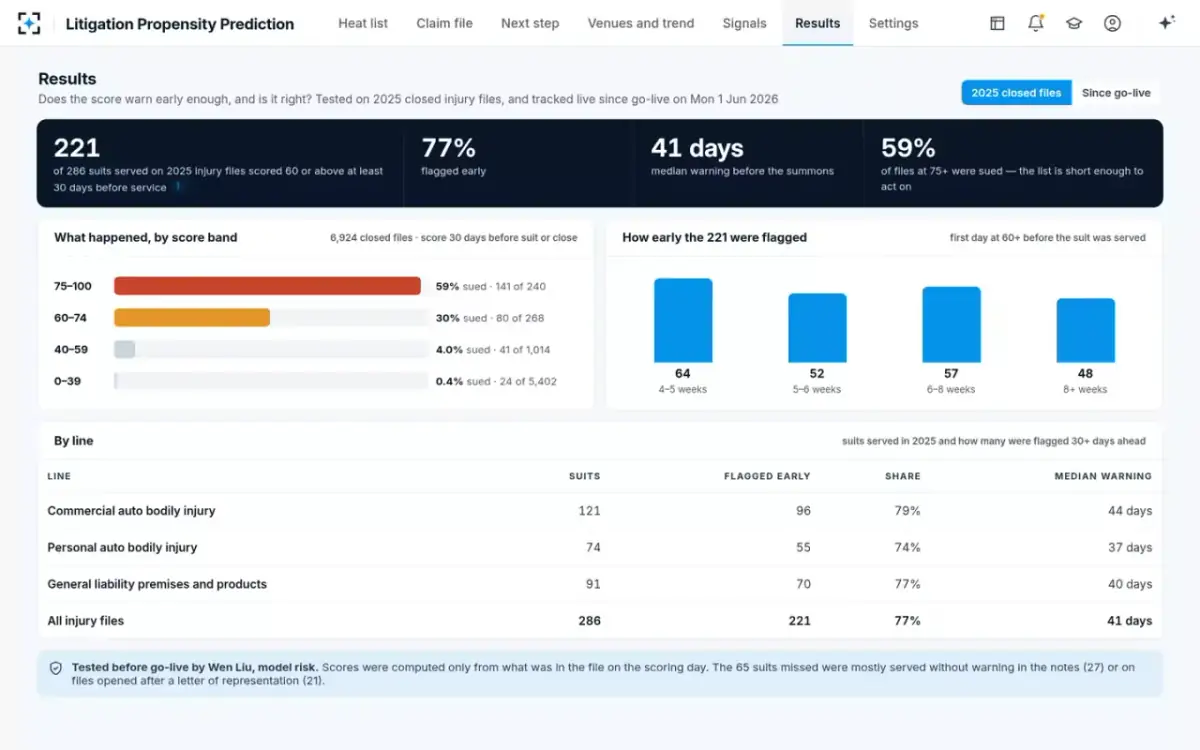This screenshot has width=1200, height=750.
Task: Go to the Venues and trend tab
Action: coord(641,23)
